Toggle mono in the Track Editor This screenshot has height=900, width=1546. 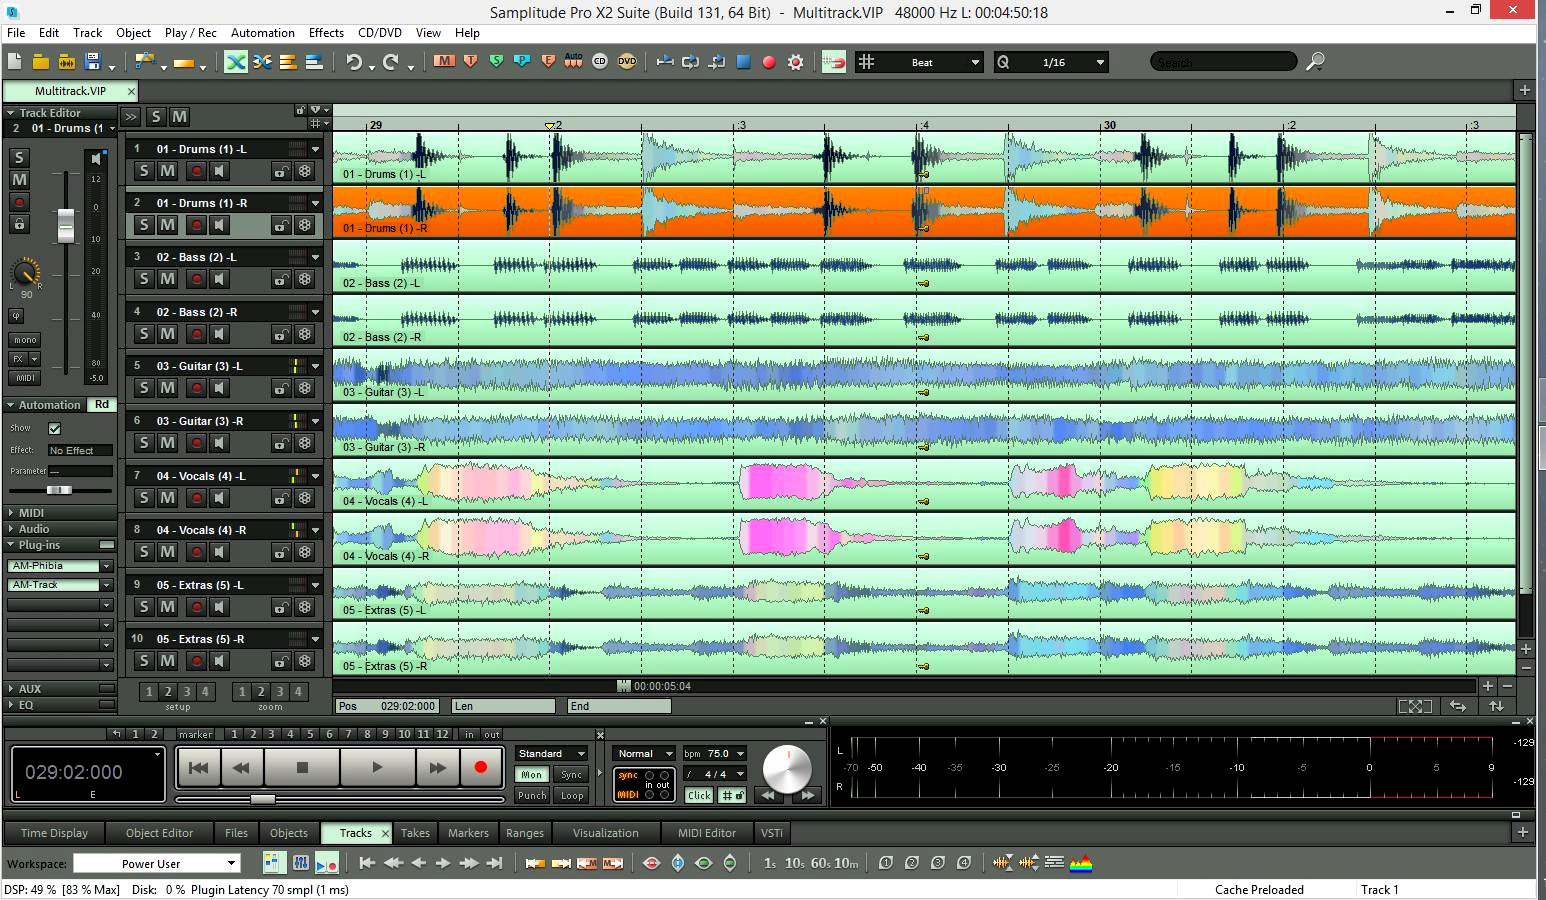[x=25, y=340]
